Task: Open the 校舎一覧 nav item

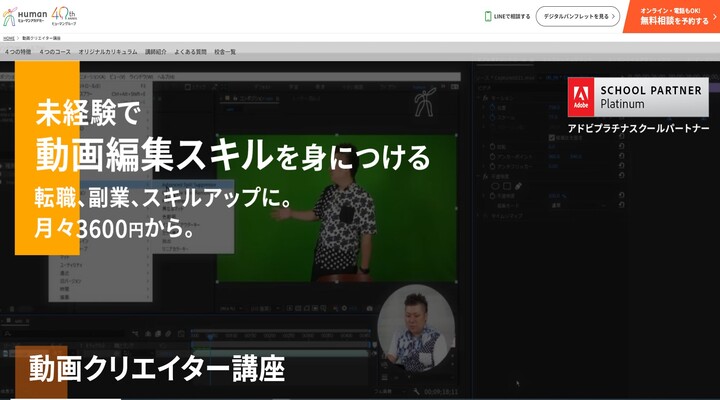Action: coord(225,52)
